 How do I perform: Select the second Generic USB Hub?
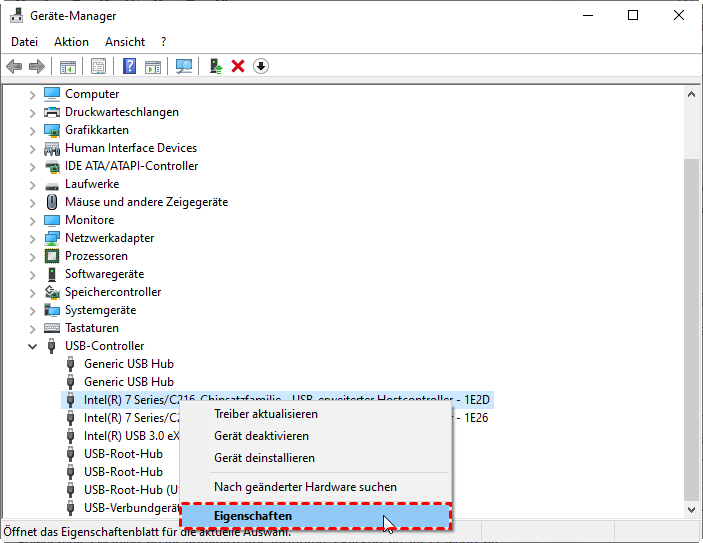pos(129,382)
